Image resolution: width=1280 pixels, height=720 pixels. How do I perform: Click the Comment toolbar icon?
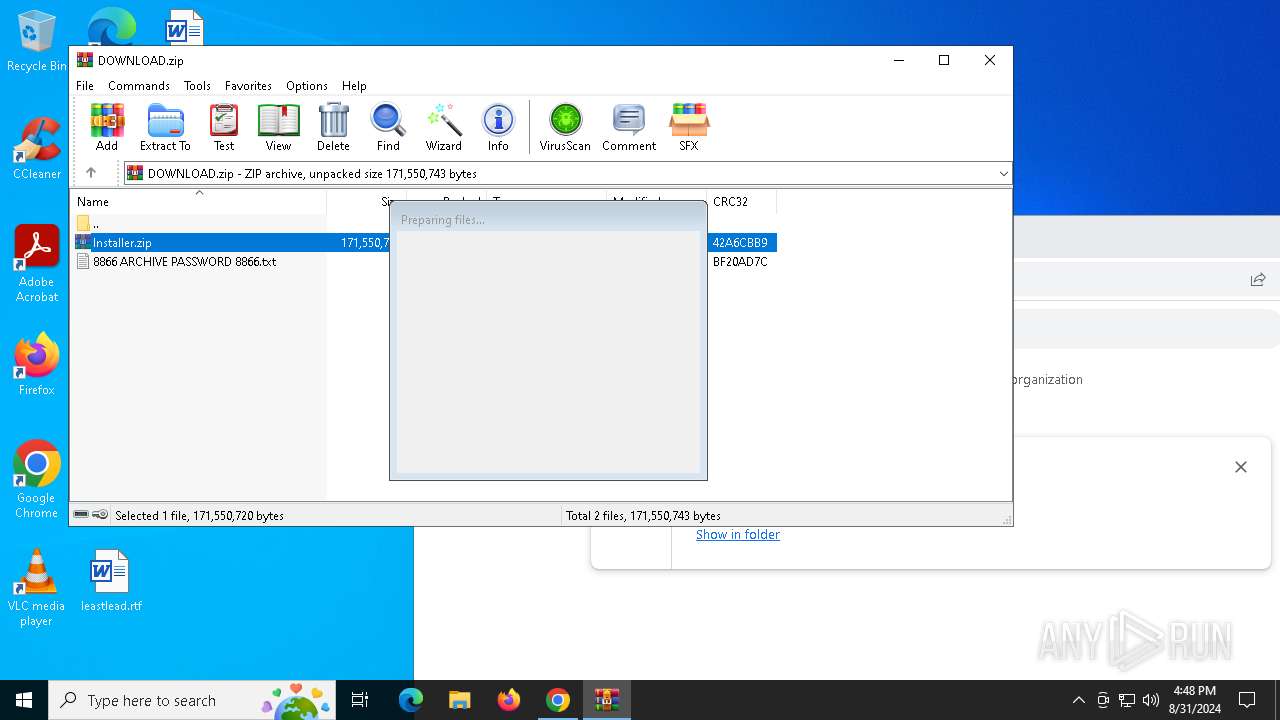pos(629,127)
